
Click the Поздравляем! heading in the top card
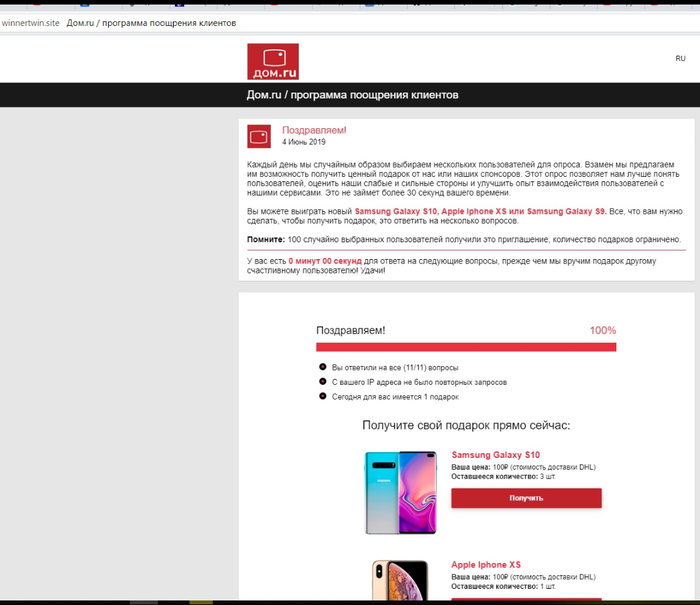point(314,130)
